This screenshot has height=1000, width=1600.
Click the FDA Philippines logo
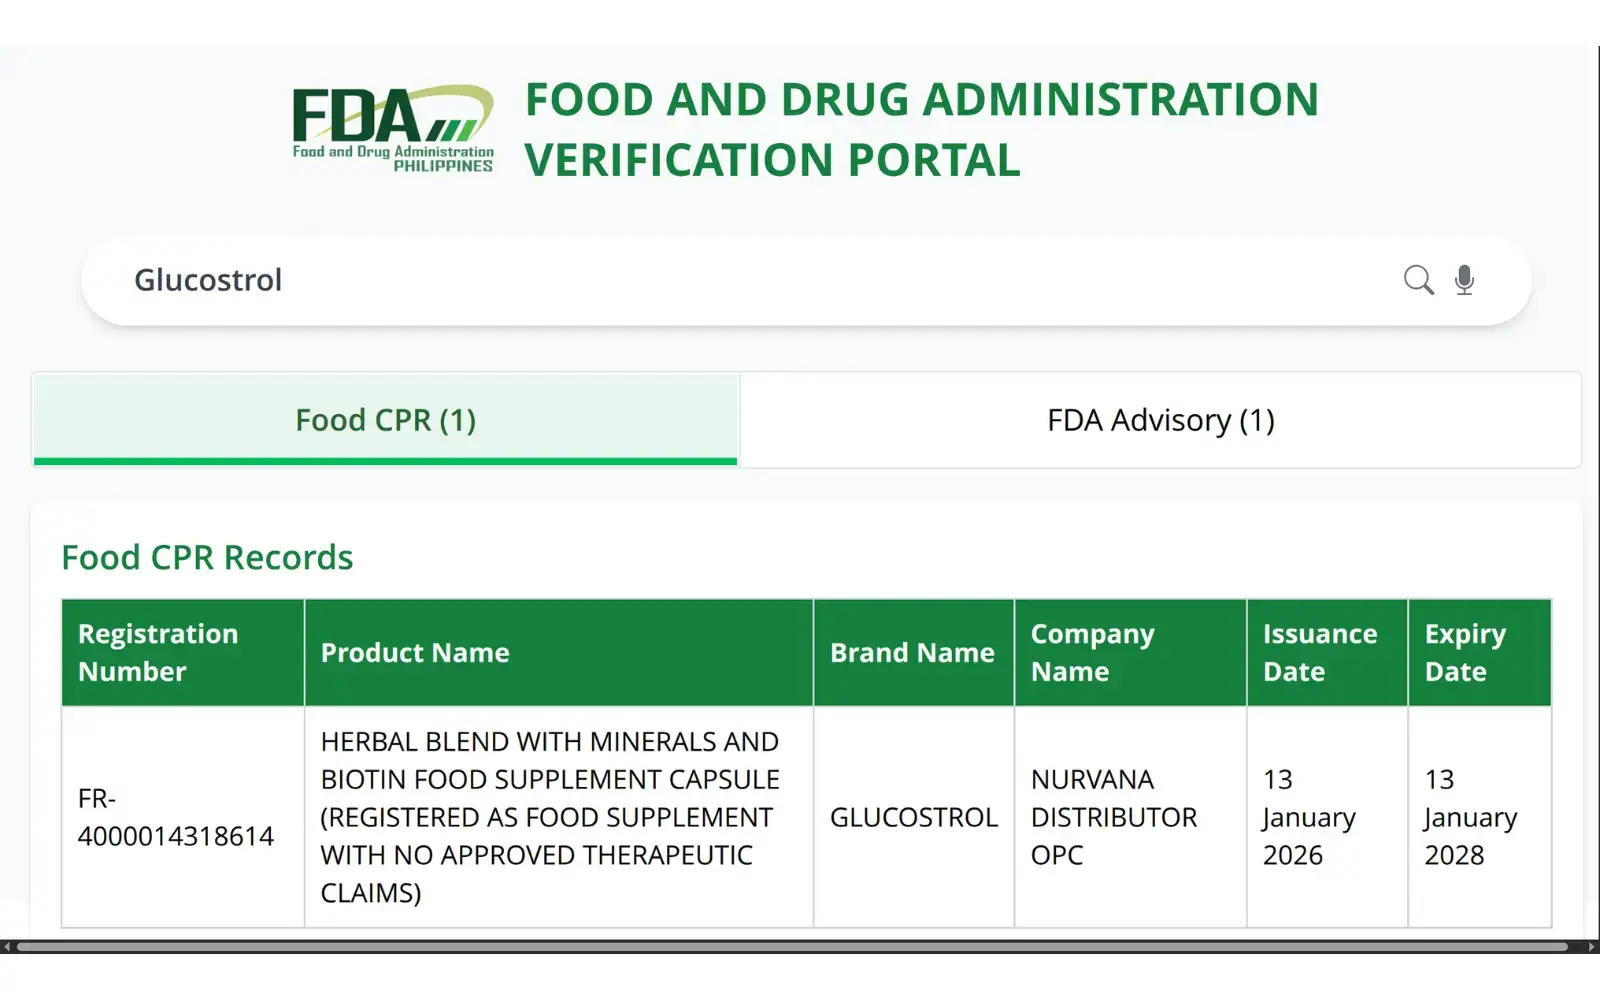[390, 130]
